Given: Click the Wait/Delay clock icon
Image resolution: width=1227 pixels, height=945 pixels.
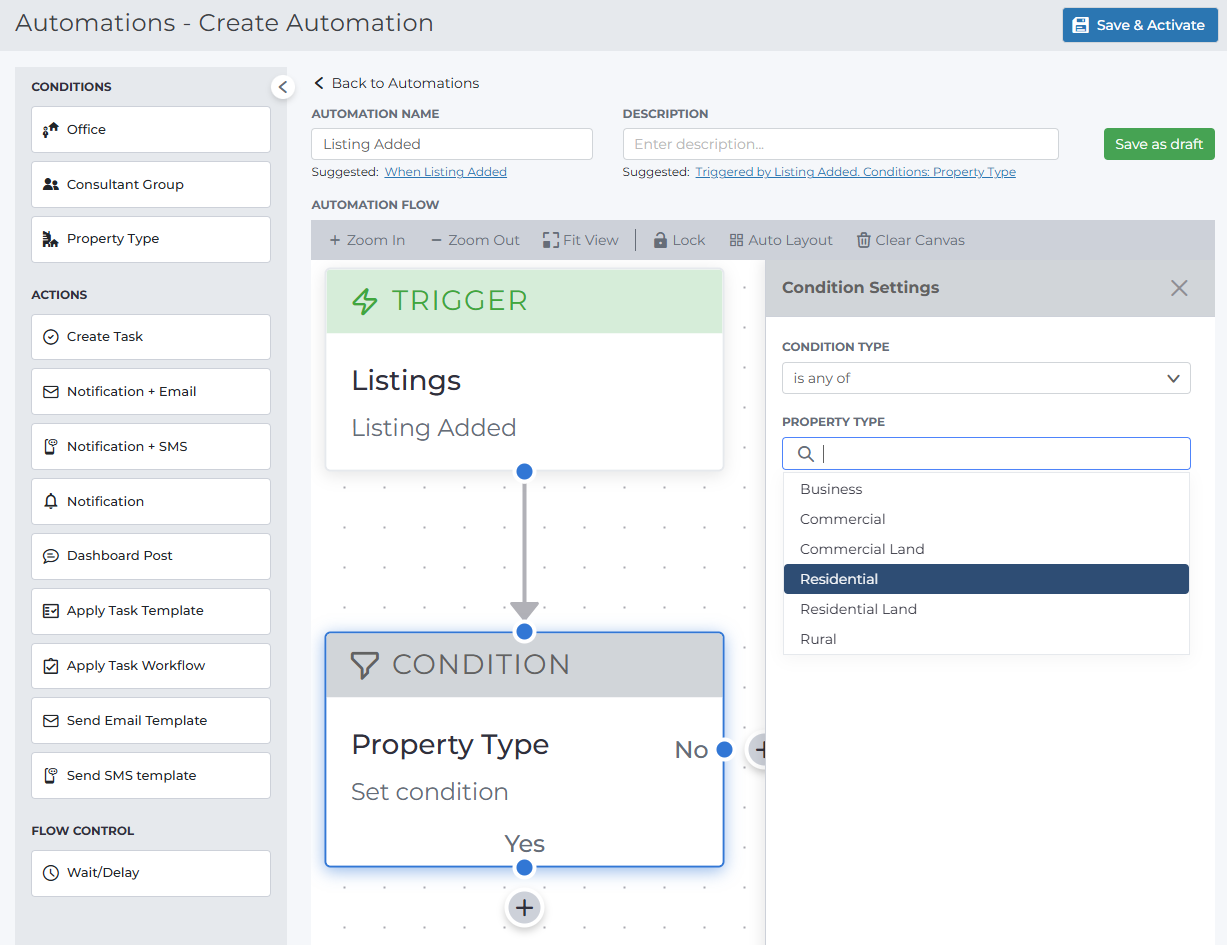Looking at the screenshot, I should point(51,873).
